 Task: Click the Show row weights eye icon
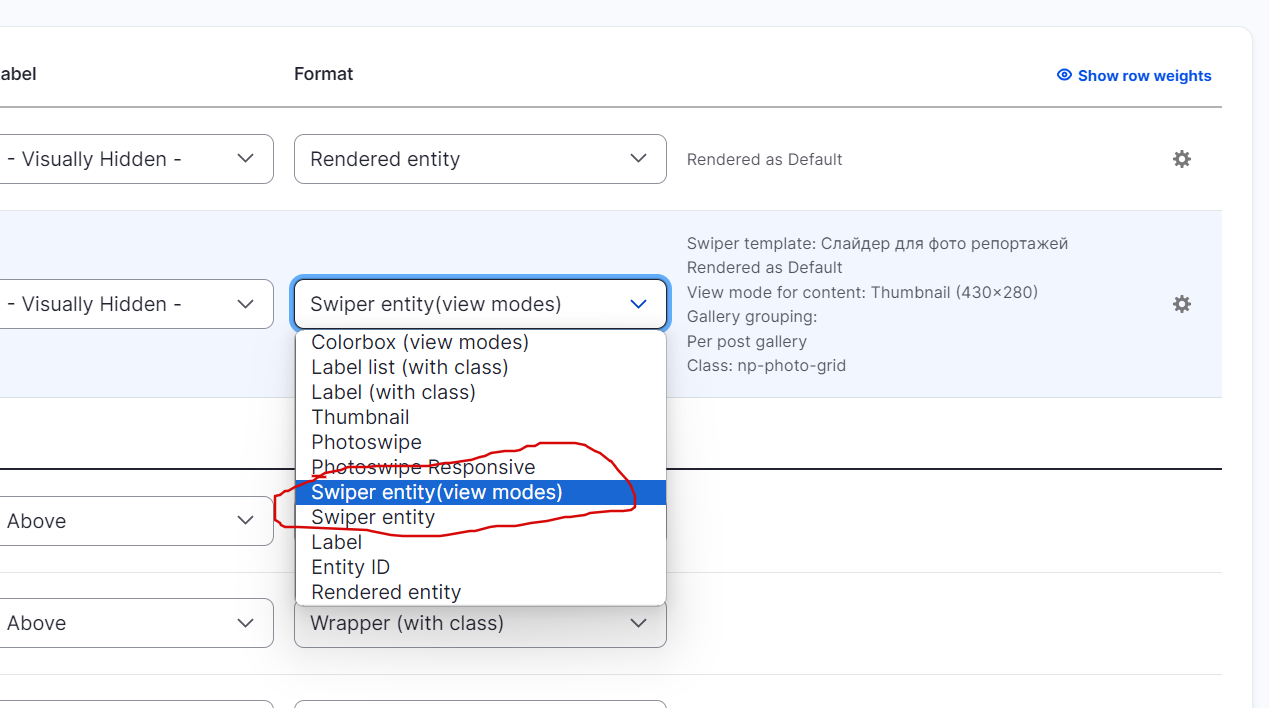(x=1062, y=75)
